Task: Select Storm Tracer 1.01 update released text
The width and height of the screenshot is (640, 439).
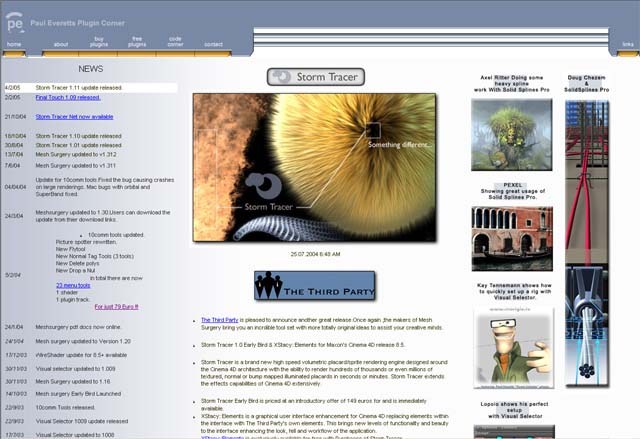Action: (78, 145)
